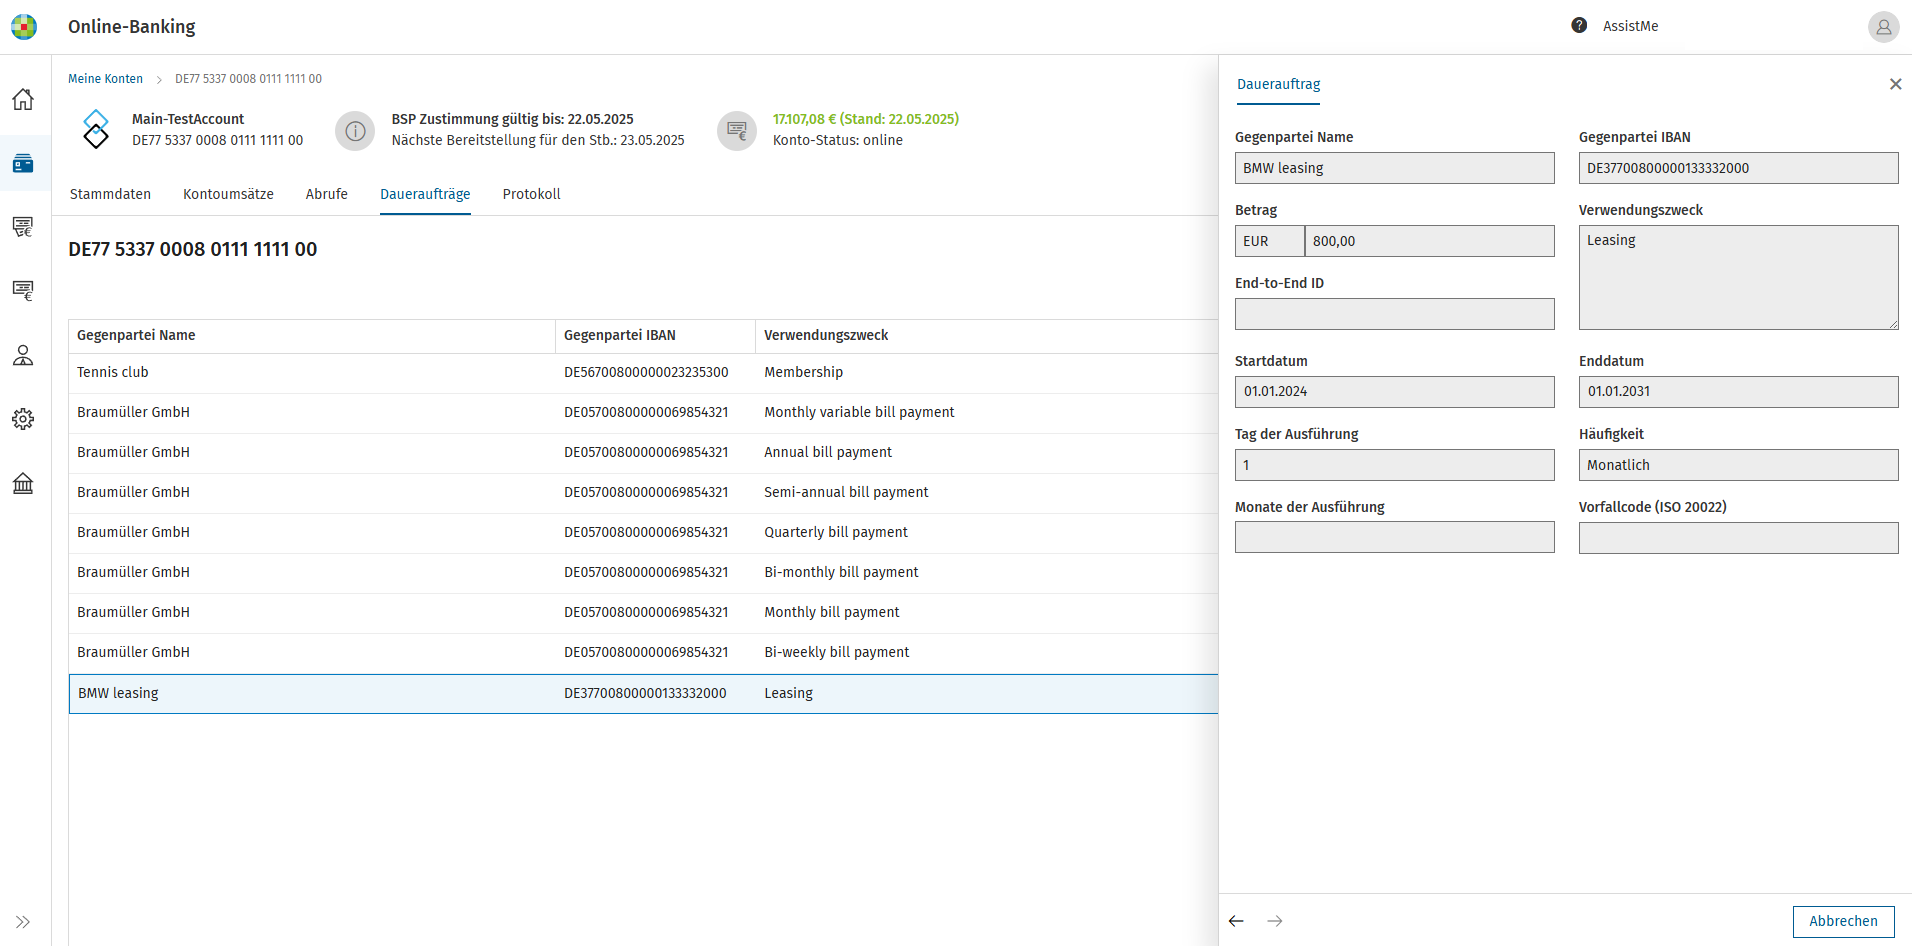Click the Abbrechen button
Image resolution: width=1912 pixels, height=946 pixels.
pos(1843,921)
